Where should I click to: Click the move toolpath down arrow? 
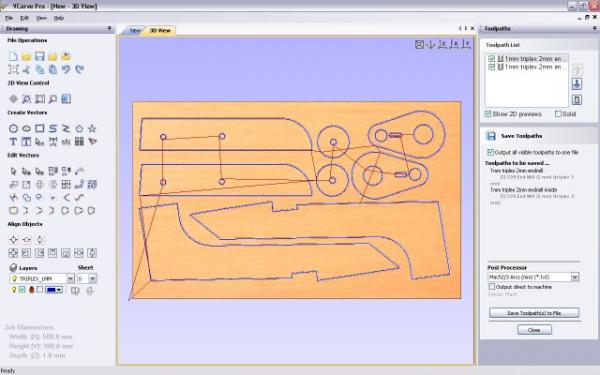tap(577, 84)
